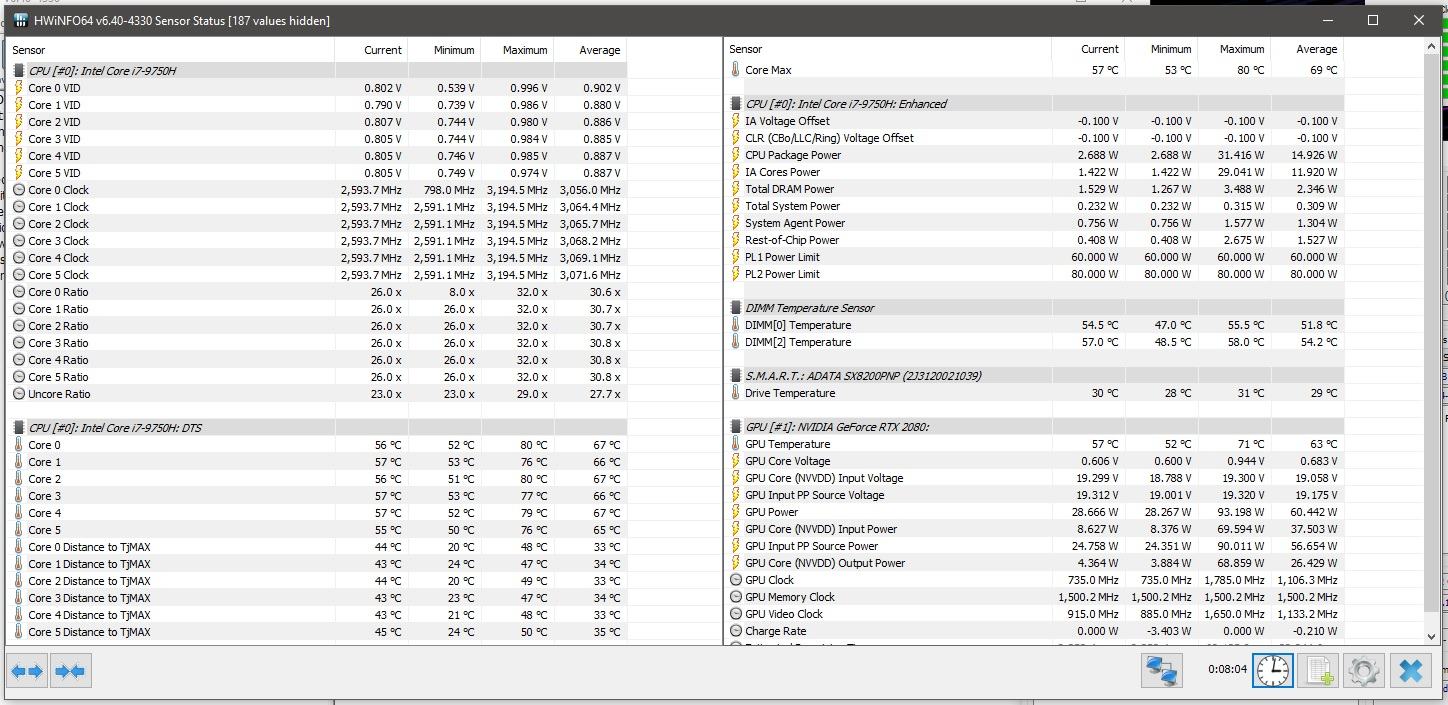Screen dimensions: 1448x705
Task: Click icon beside Uncore Ratio
Action: pyautogui.click(x=19, y=394)
